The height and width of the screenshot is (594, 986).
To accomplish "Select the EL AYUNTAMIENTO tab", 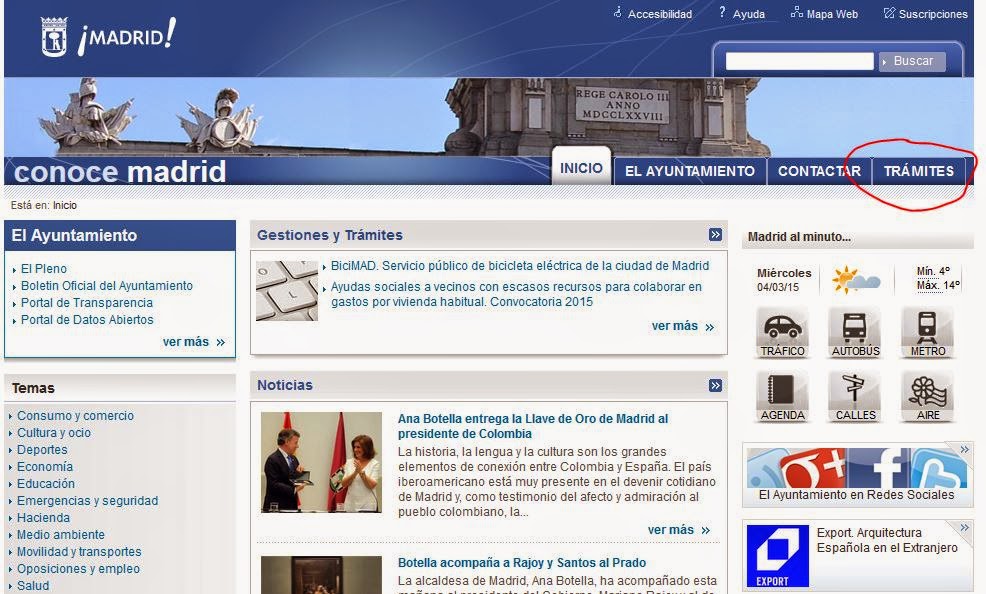I will coord(689,171).
